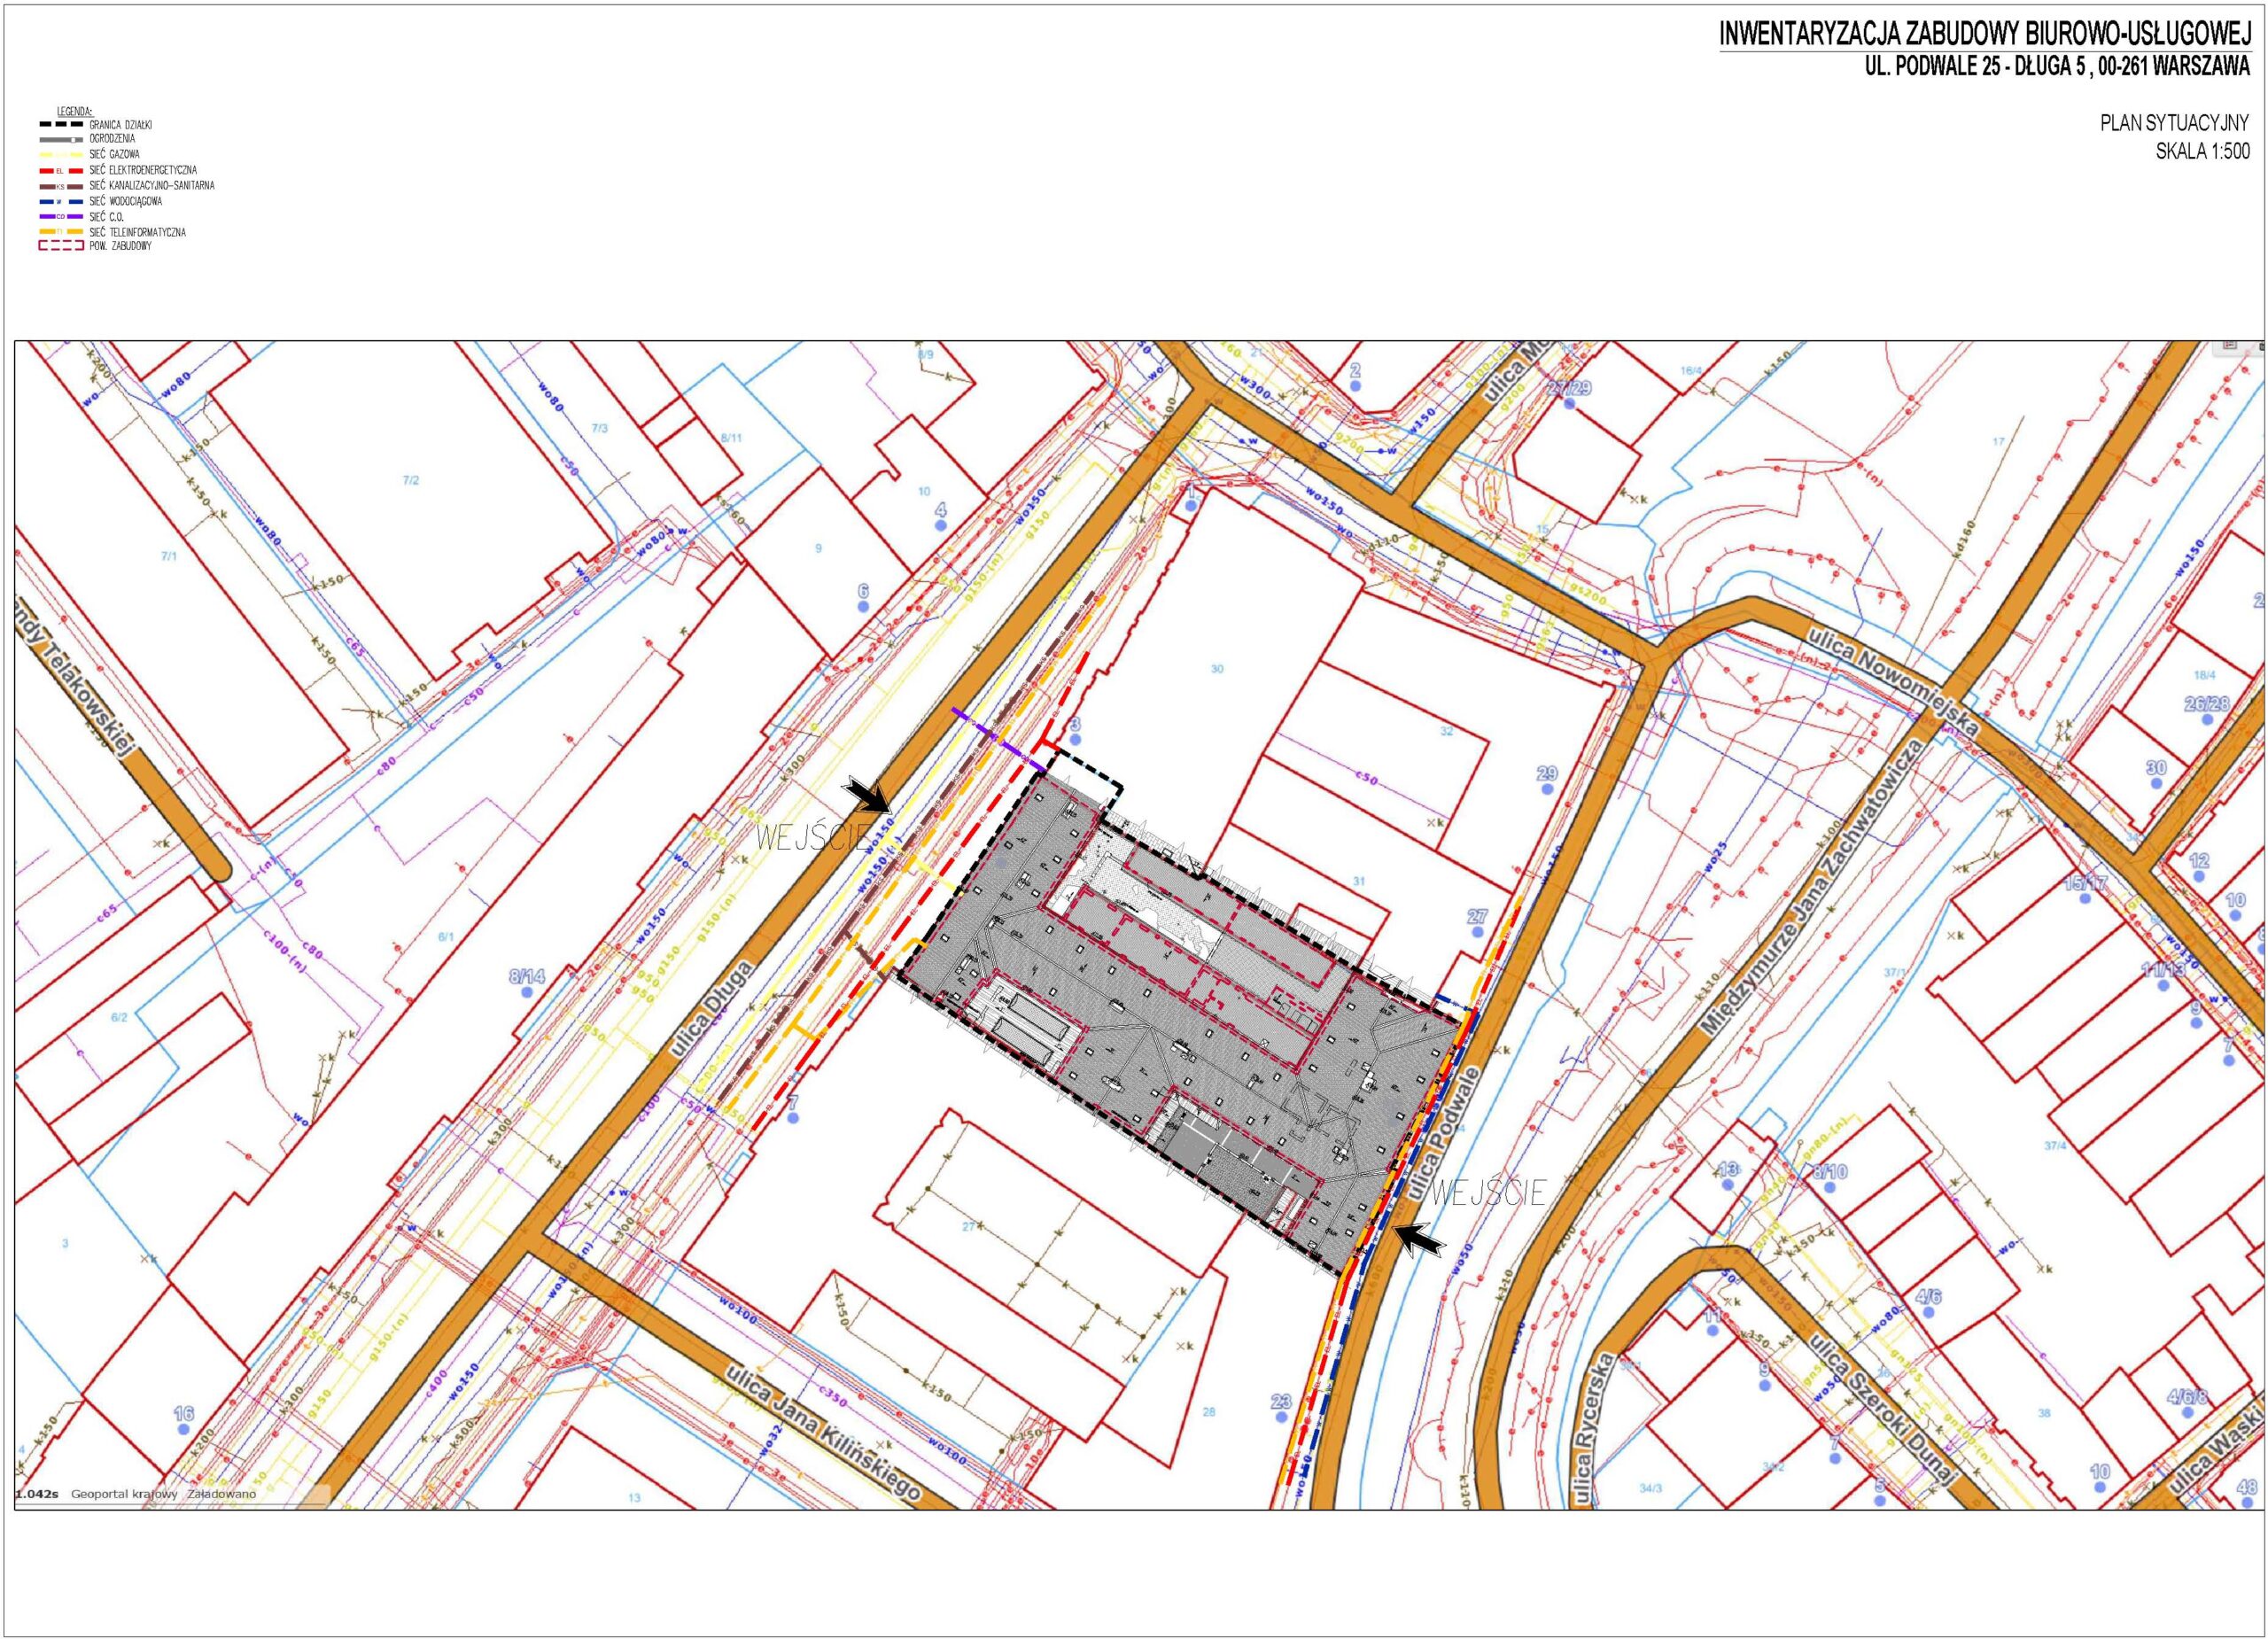Click the 'Pow. Zabudowy' dashed legend box
Viewport: 2268px width, 1639px height.
61,246
